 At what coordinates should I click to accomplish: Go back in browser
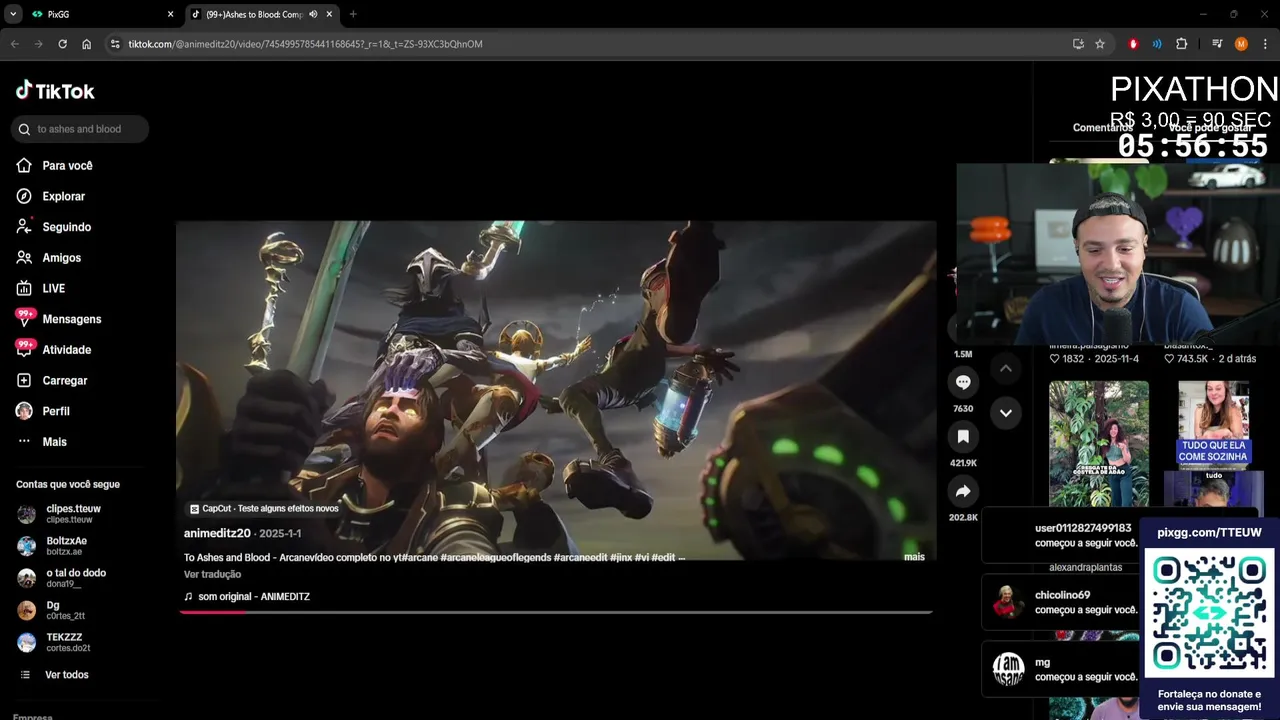pyautogui.click(x=14, y=44)
